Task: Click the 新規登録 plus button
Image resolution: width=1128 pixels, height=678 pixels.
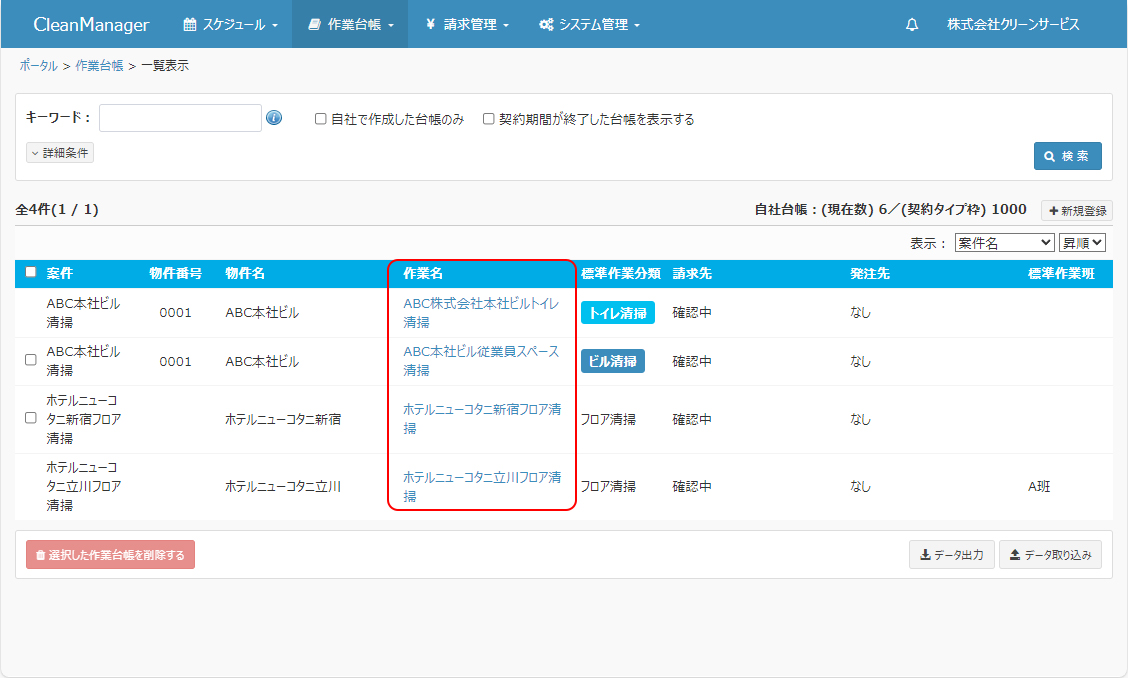Action: click(1077, 211)
